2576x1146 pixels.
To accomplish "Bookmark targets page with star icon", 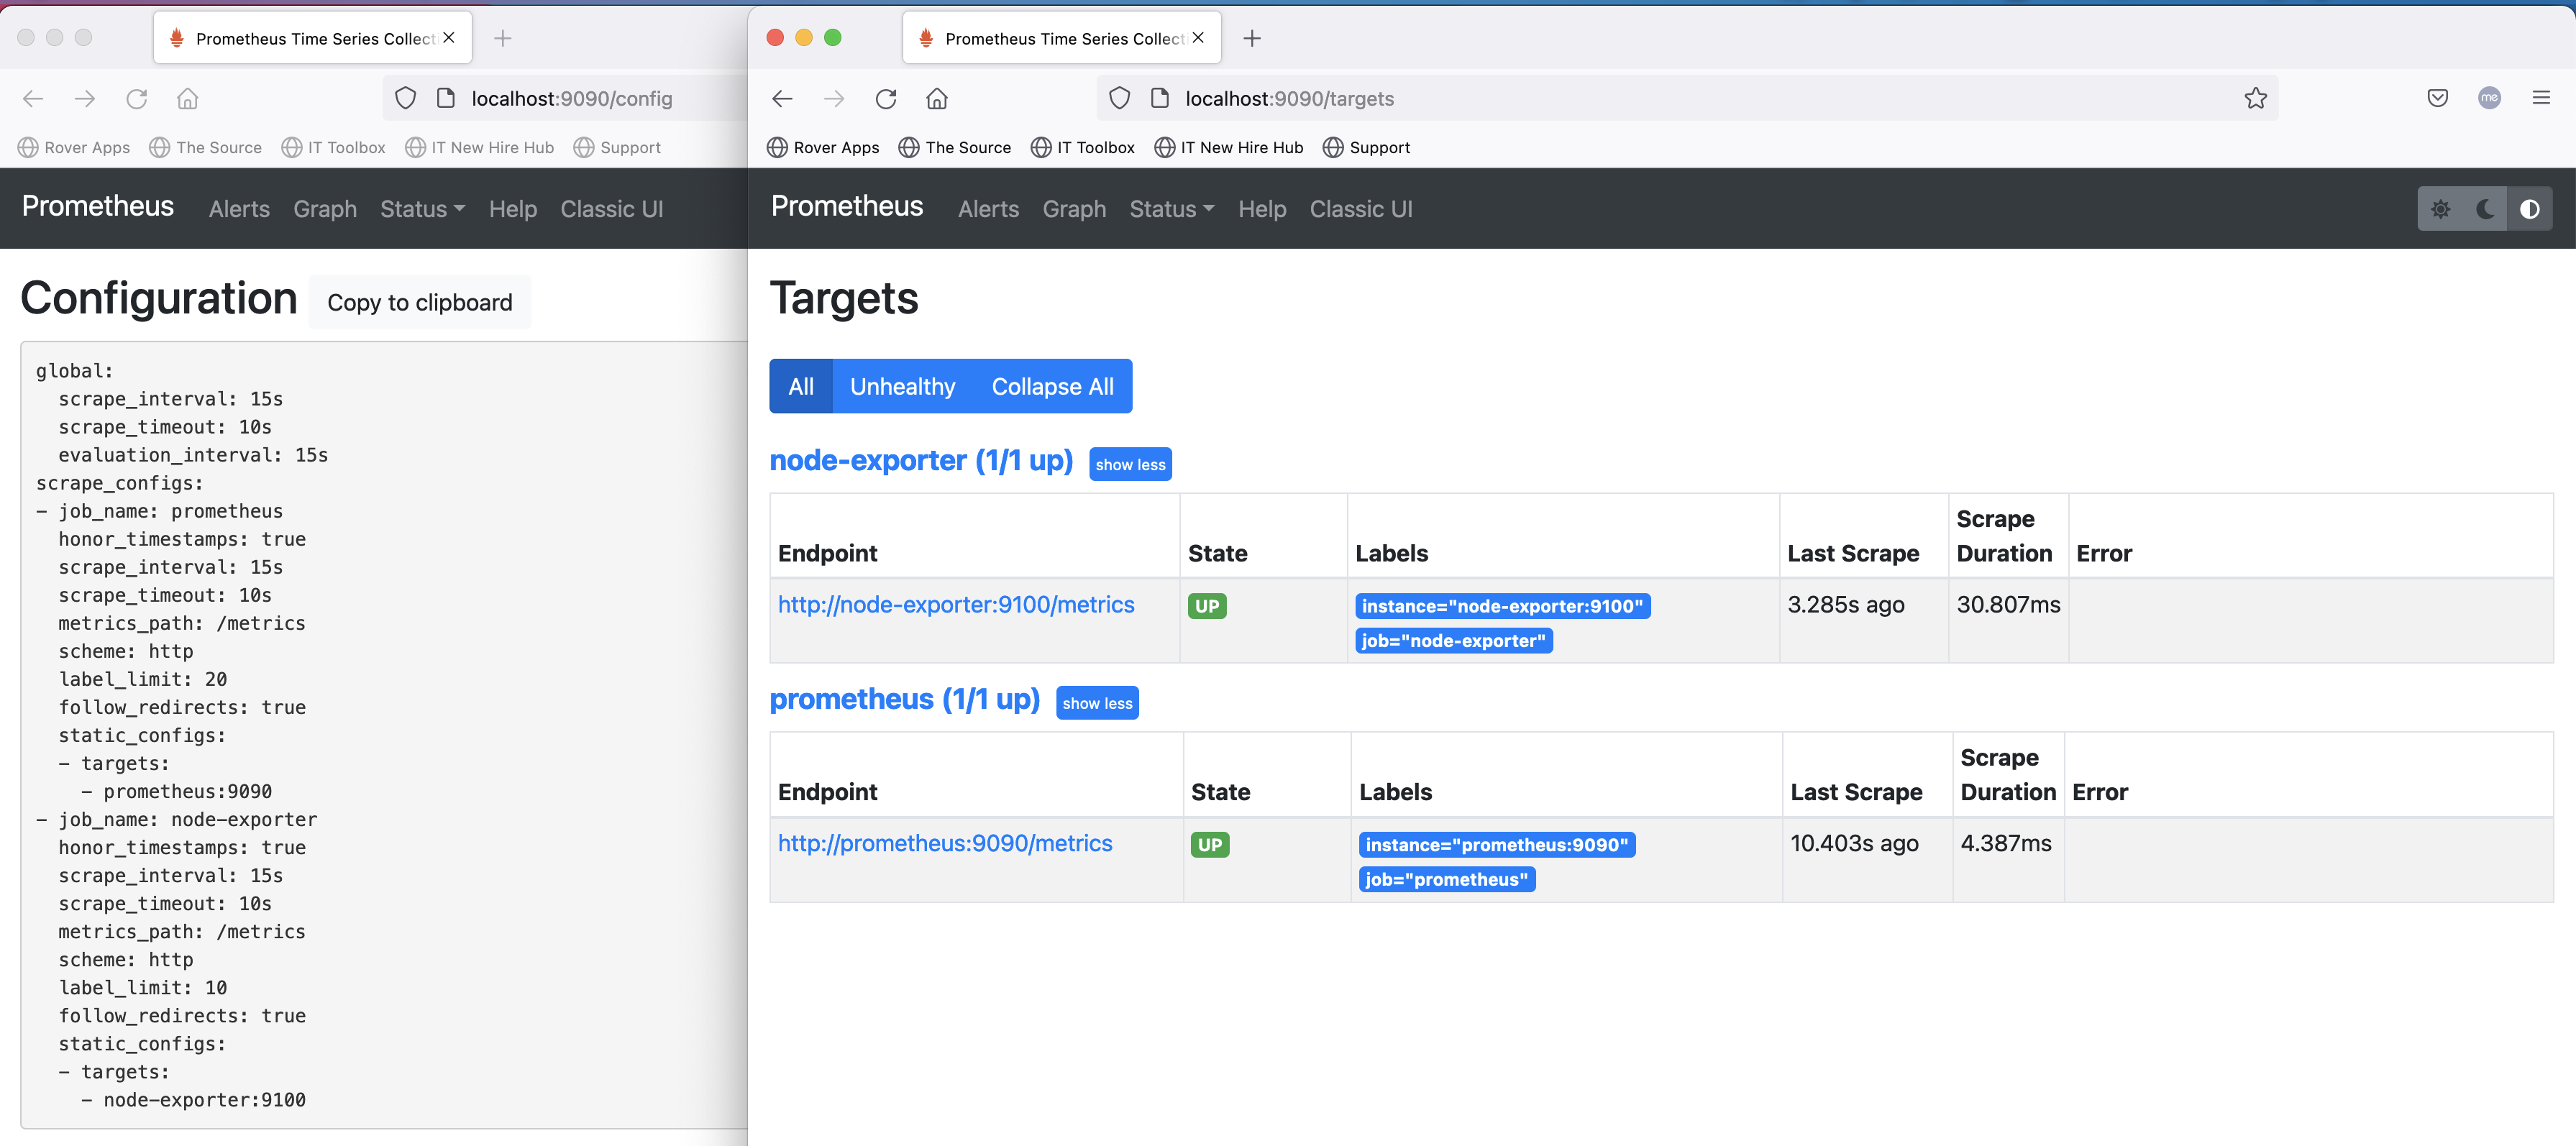I will (2255, 98).
